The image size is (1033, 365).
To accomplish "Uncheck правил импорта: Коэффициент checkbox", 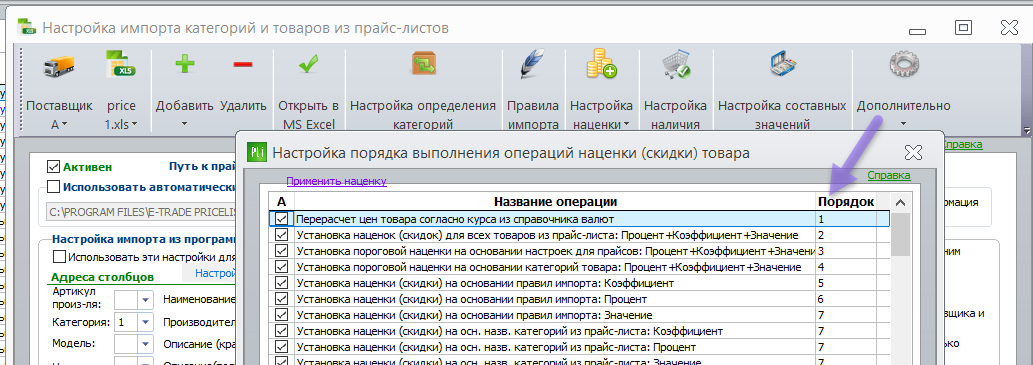I will coord(282,283).
